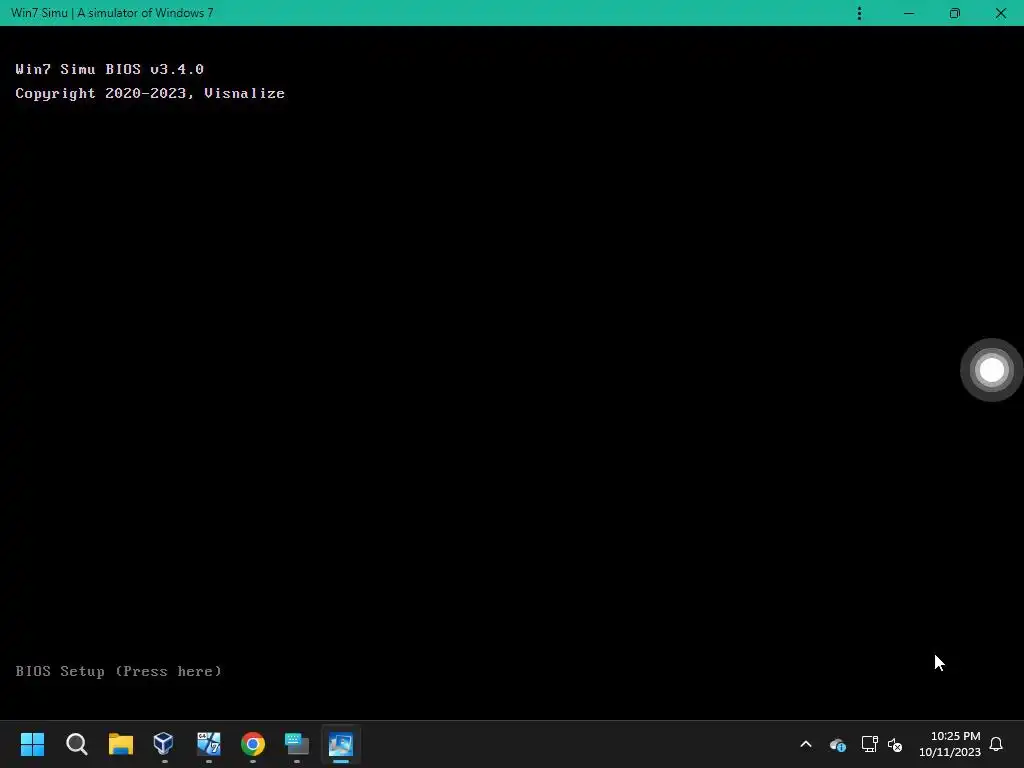Open the Win7 calendar-style app in taskbar
The height and width of the screenshot is (768, 1024).
(209, 744)
